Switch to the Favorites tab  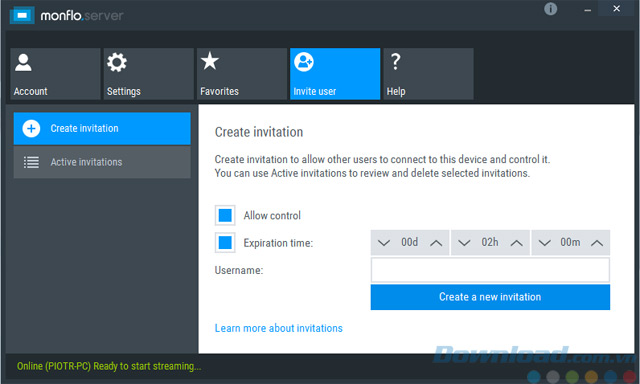242,74
